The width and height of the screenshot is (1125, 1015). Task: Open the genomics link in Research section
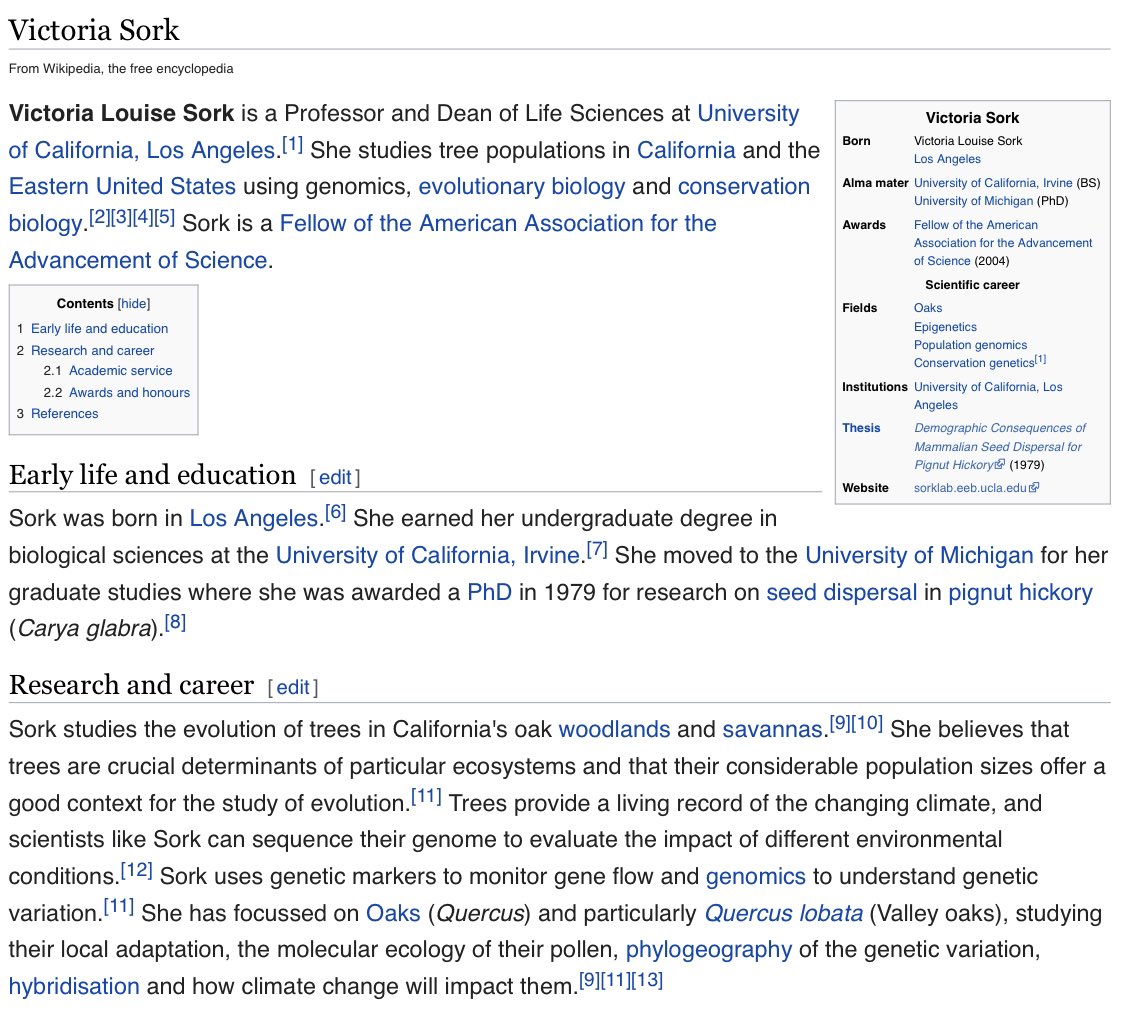coord(756,877)
